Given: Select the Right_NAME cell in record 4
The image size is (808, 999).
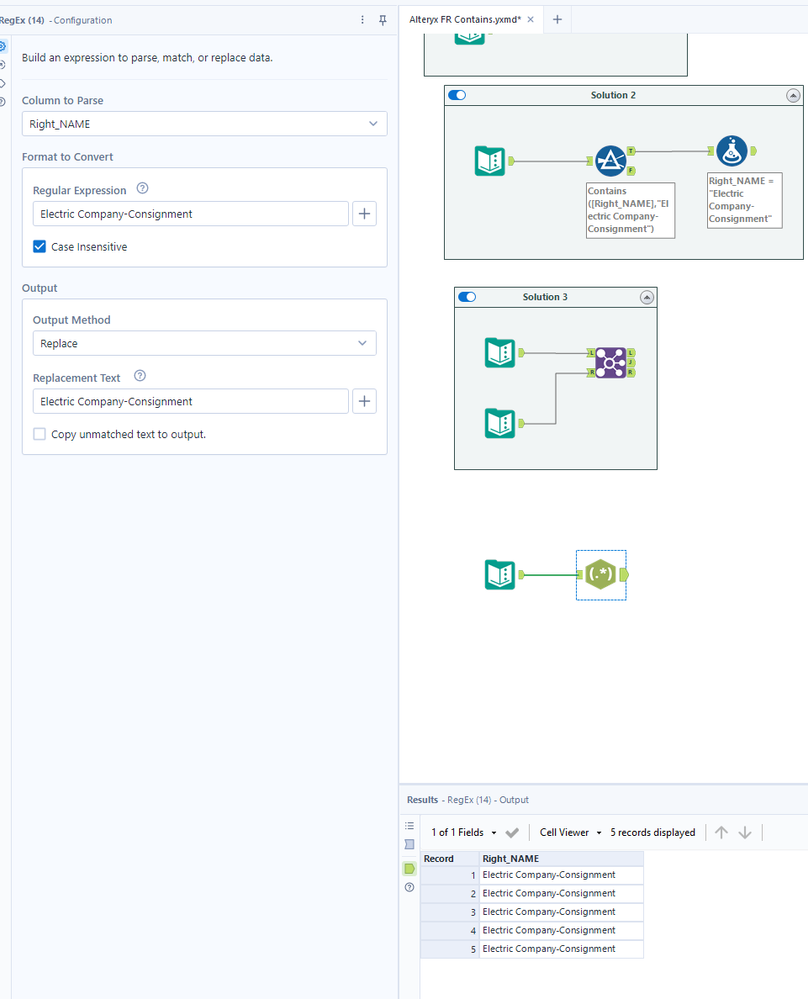Looking at the screenshot, I should pos(561,931).
